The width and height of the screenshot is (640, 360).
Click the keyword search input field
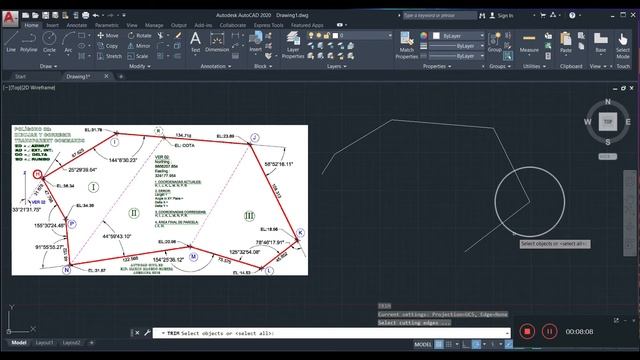(x=440, y=16)
